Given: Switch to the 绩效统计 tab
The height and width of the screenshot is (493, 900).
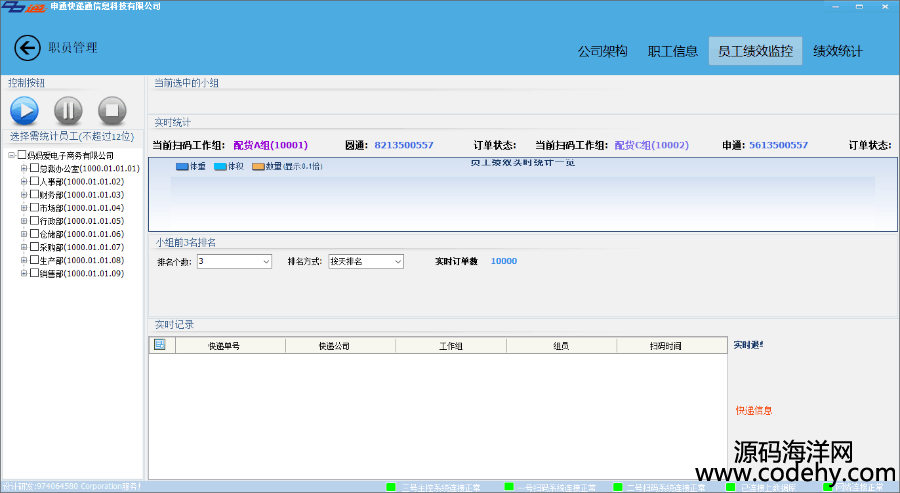Looking at the screenshot, I should (x=837, y=51).
